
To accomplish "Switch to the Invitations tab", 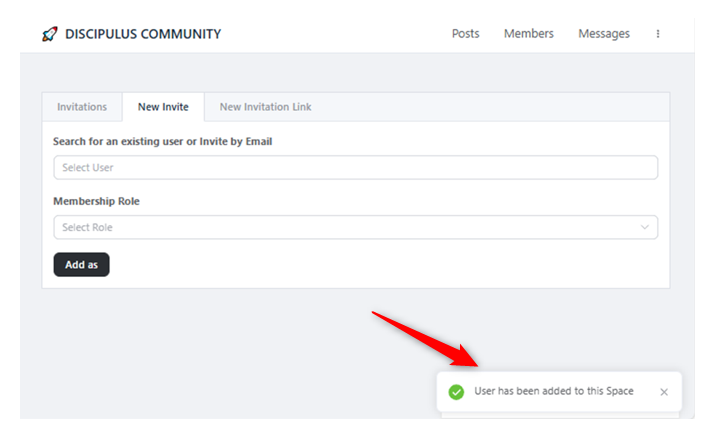I will [x=82, y=107].
